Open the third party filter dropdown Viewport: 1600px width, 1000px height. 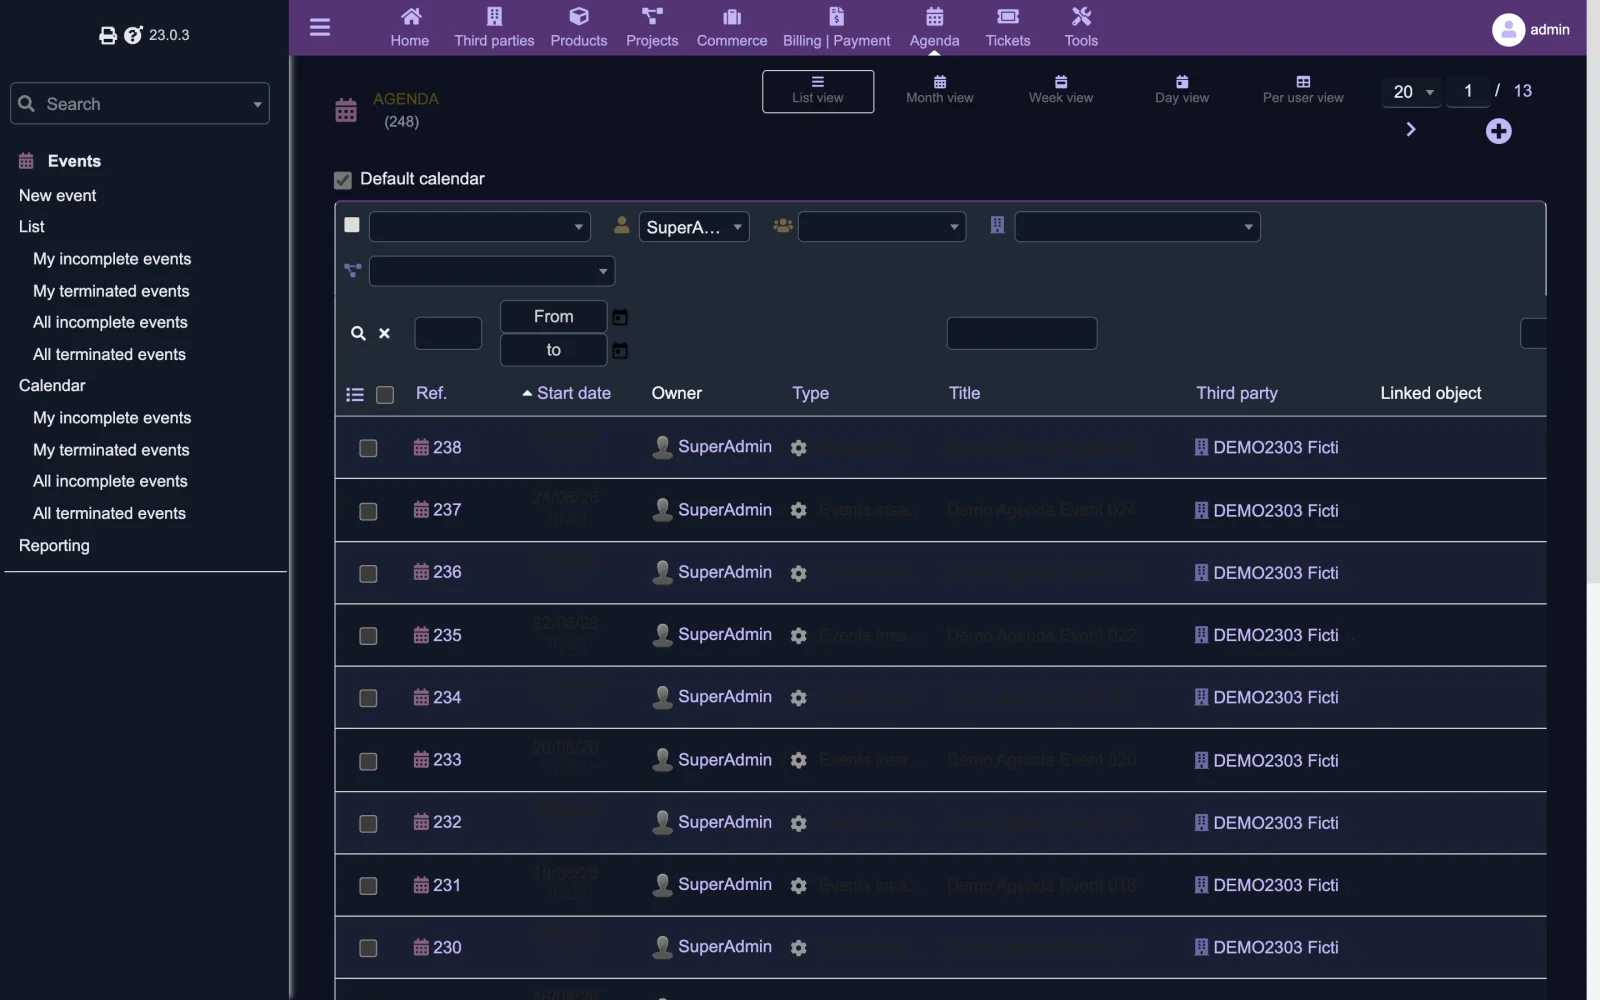coord(1137,227)
